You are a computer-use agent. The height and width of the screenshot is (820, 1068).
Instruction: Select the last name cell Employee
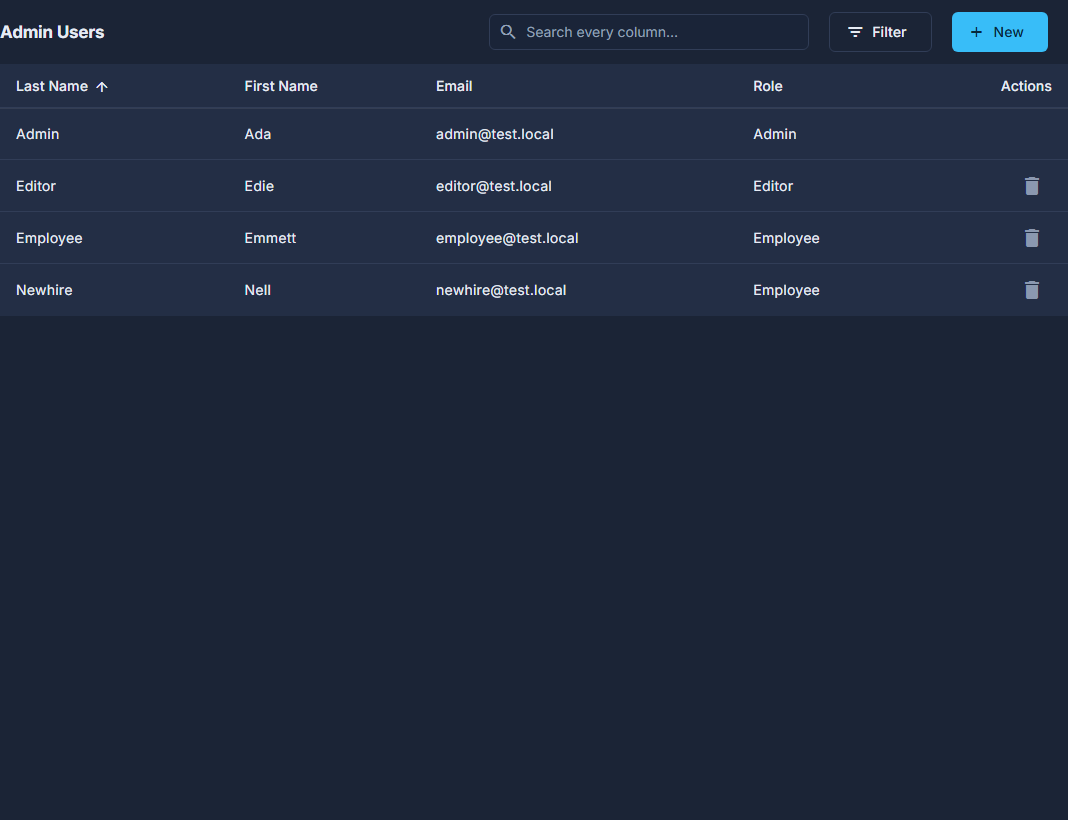49,238
